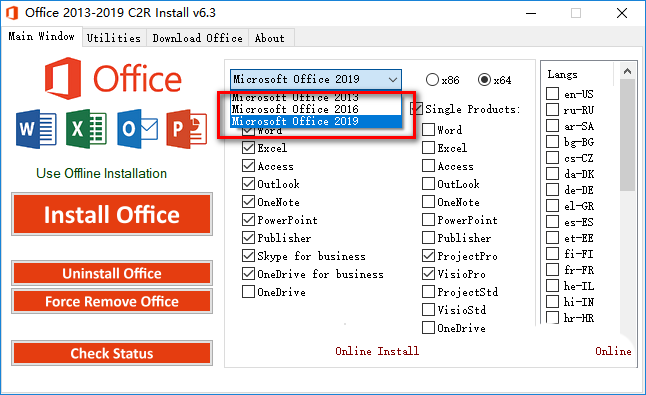Click the Office logo in the title bar
This screenshot has width=646, height=395.
coord(12,13)
